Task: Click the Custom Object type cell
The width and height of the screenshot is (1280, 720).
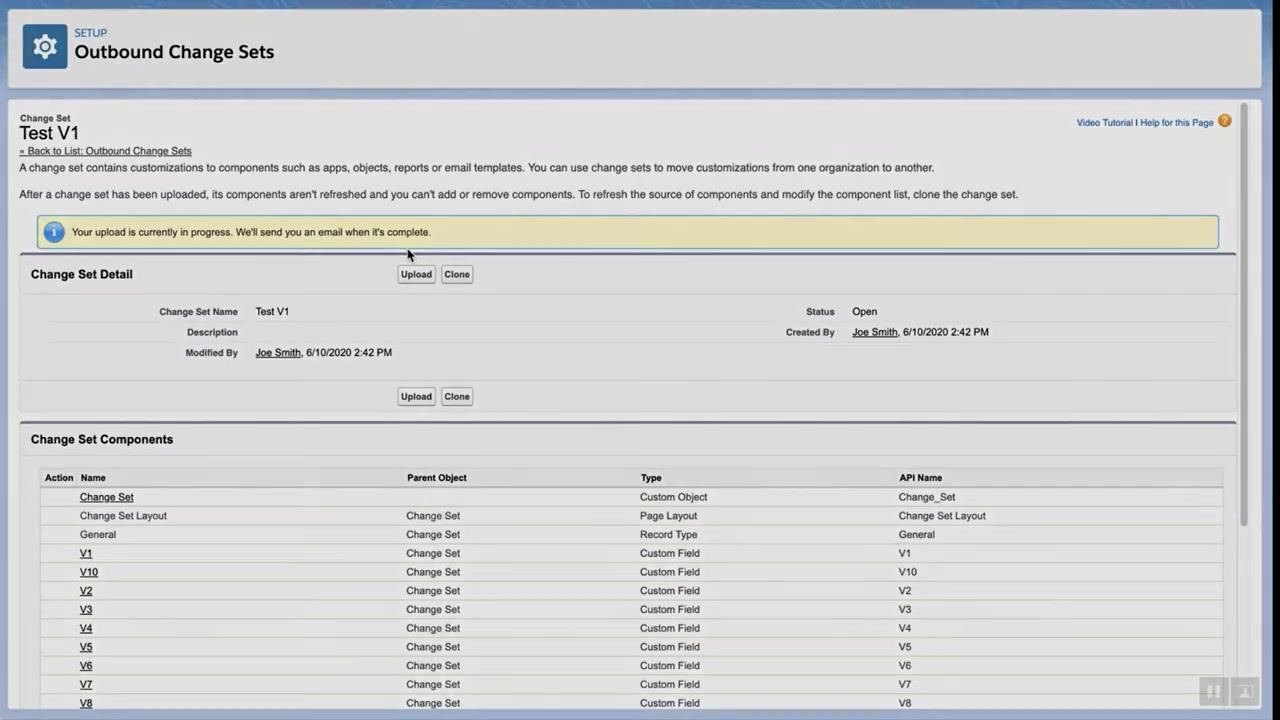Action: tap(673, 497)
